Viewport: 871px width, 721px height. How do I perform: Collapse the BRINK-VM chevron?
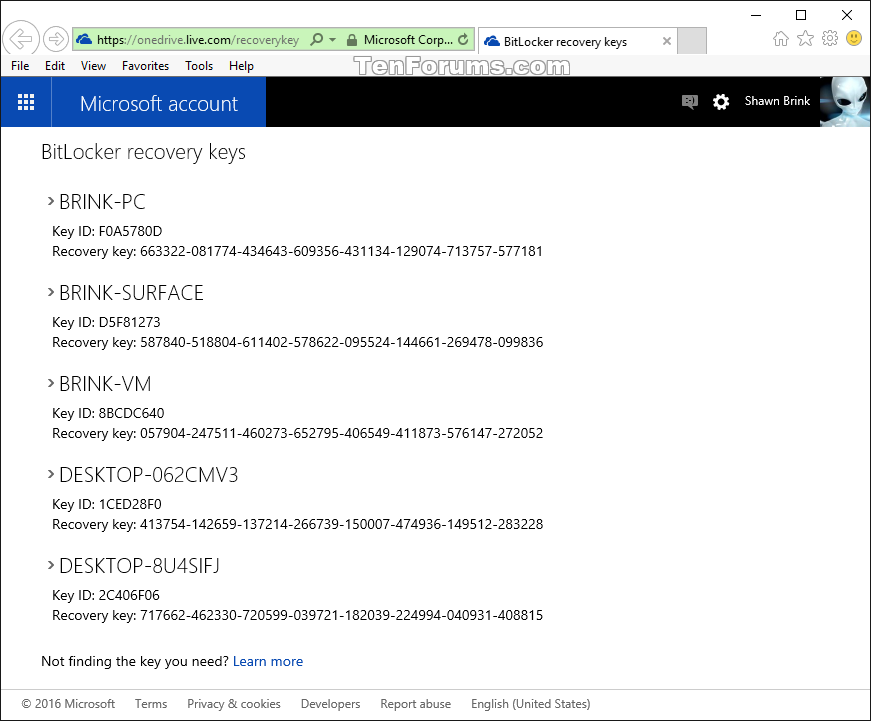pyautogui.click(x=51, y=383)
